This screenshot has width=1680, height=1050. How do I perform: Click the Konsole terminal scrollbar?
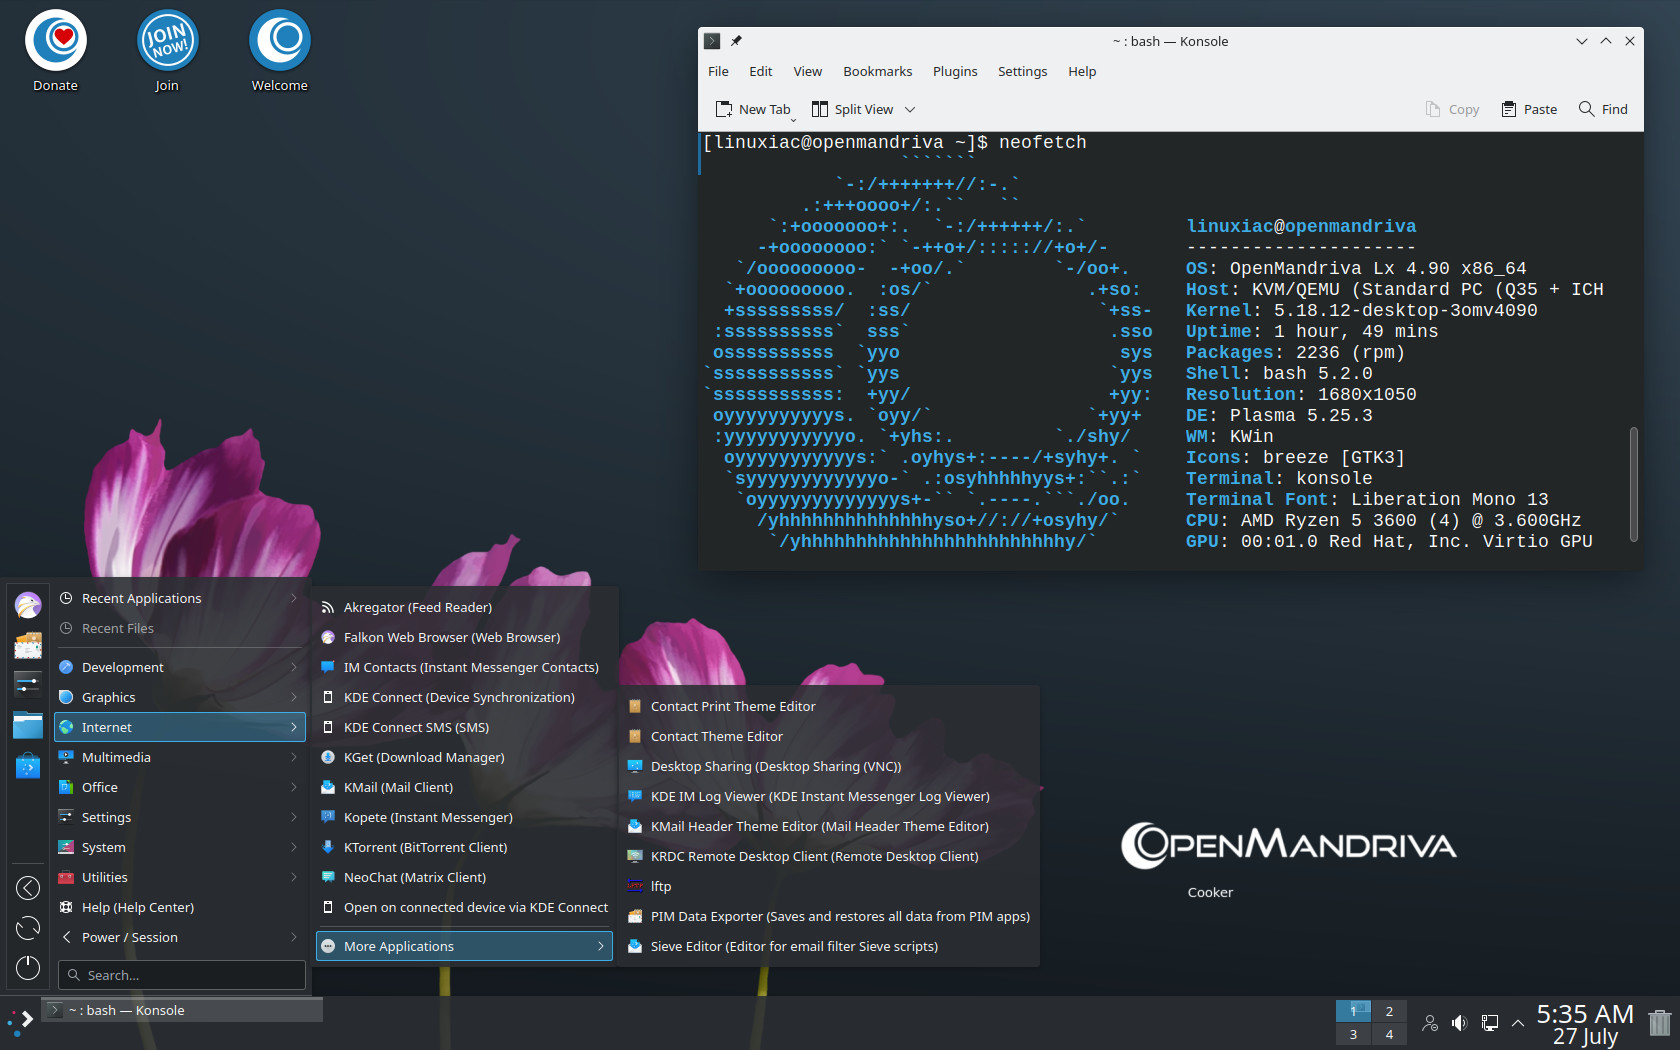[x=1633, y=484]
